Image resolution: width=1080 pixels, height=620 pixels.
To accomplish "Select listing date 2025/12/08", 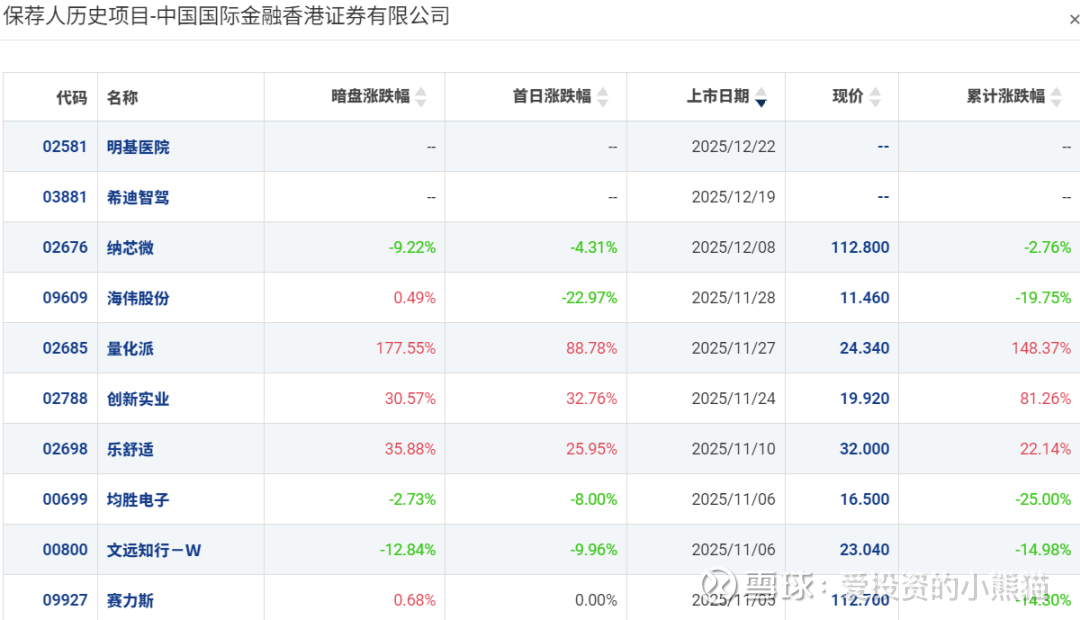I will (734, 247).
